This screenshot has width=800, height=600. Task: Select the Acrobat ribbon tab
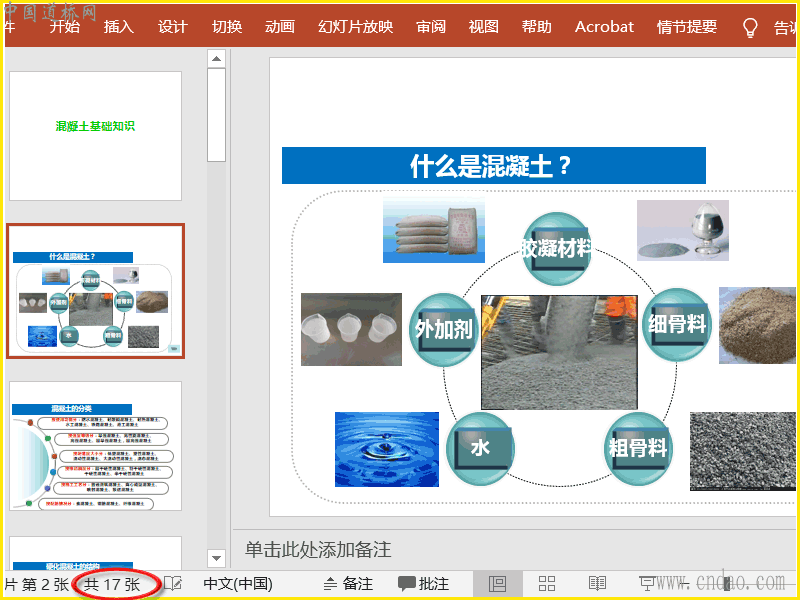605,27
